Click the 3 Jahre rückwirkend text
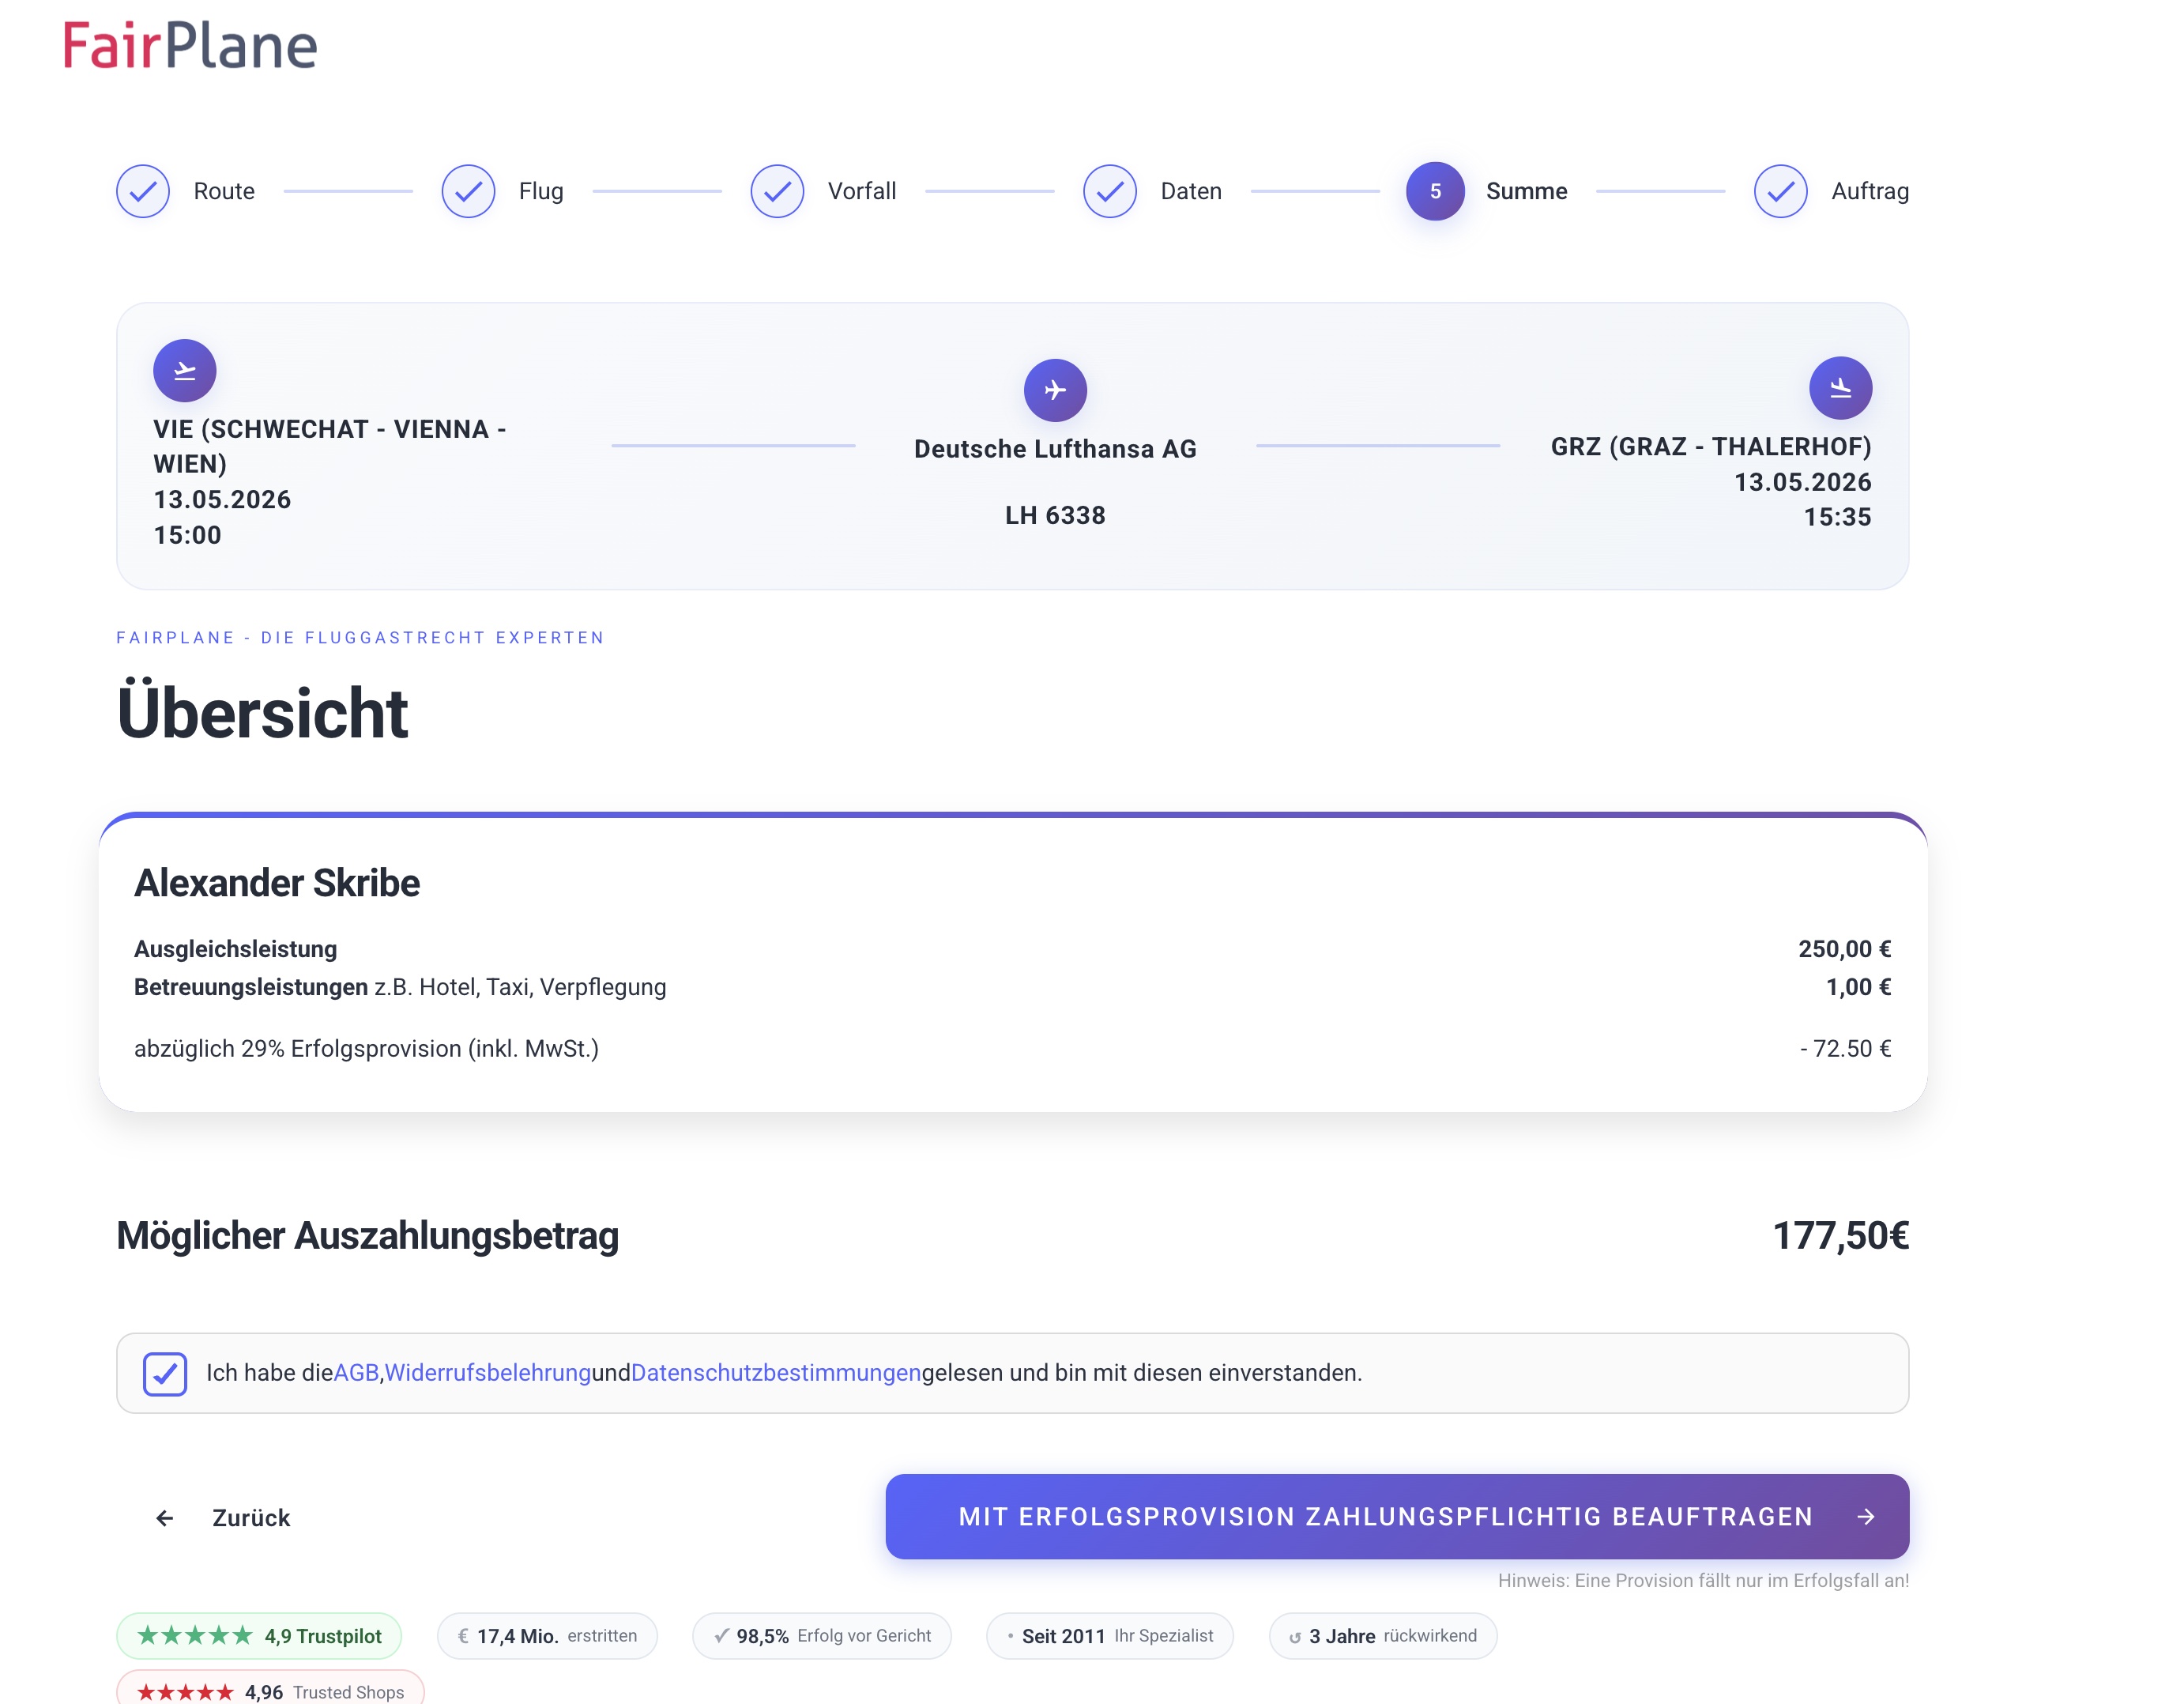Viewport: 2184px width, 1704px height. 1393,1636
